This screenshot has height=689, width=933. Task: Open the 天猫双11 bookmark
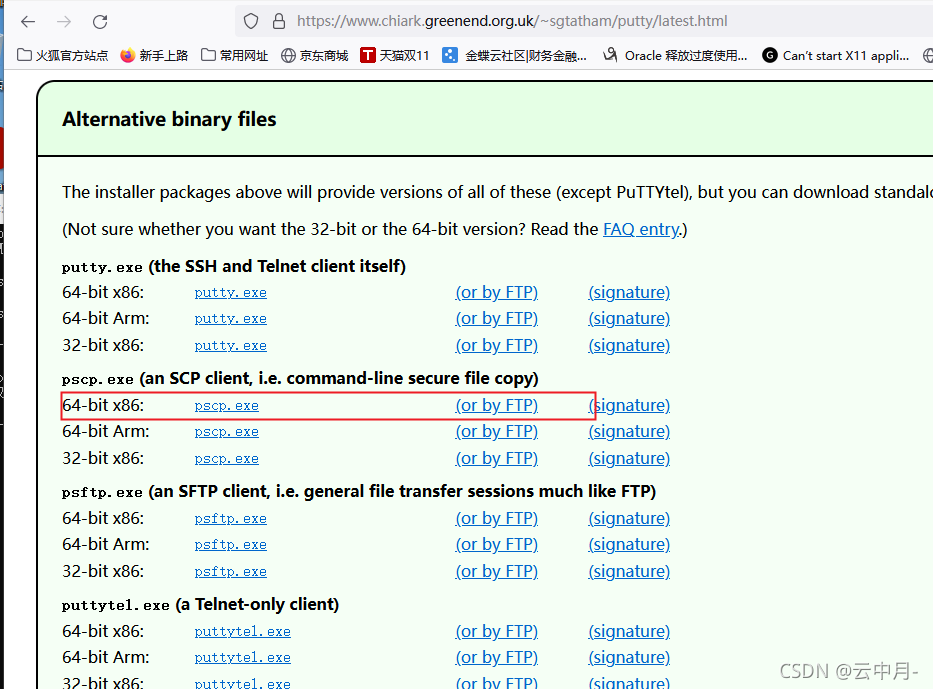point(395,55)
